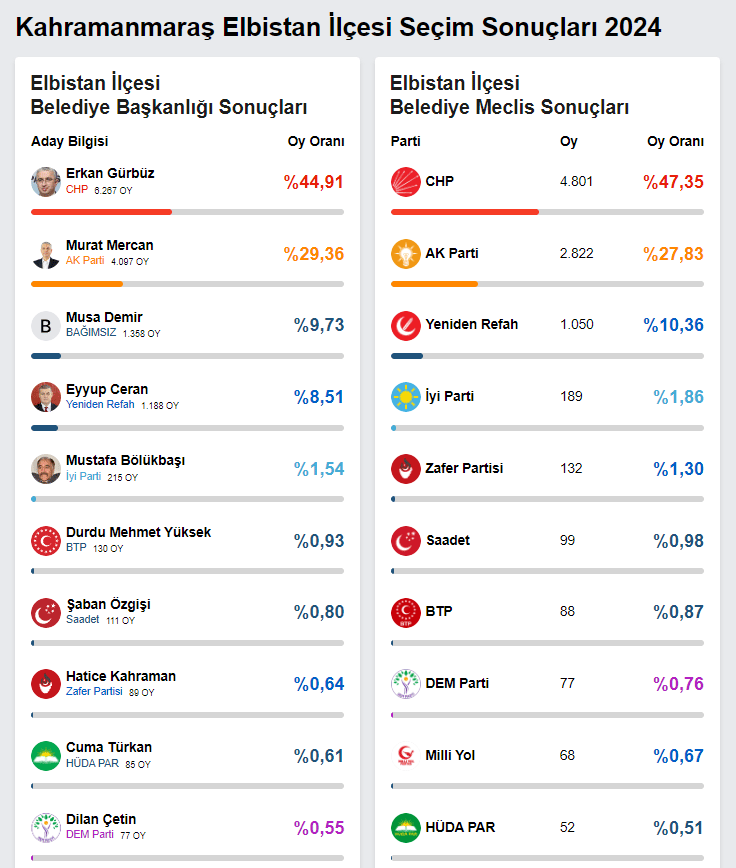Click the Parti column header
Image resolution: width=736 pixels, height=868 pixels.
point(405,141)
